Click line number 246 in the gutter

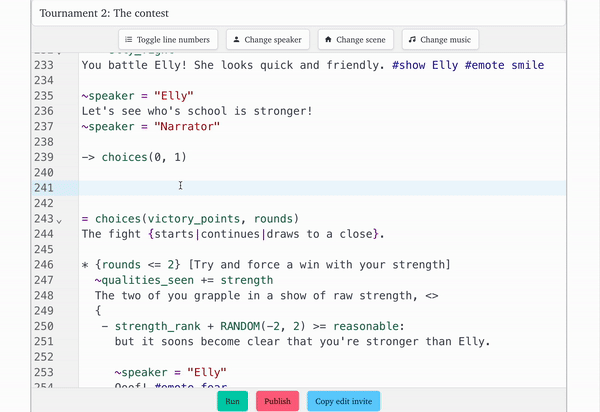(x=43, y=265)
